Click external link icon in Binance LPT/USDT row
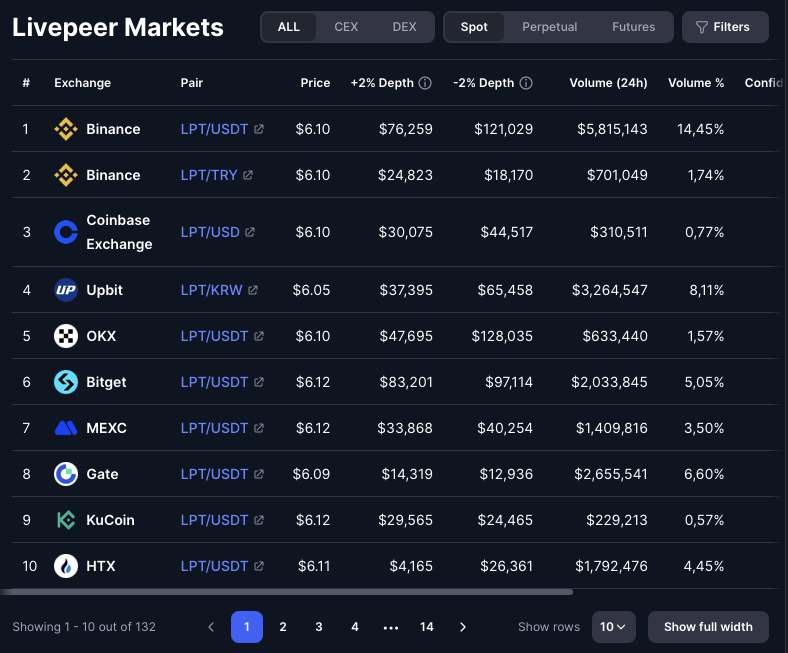The image size is (788, 653). point(259,129)
